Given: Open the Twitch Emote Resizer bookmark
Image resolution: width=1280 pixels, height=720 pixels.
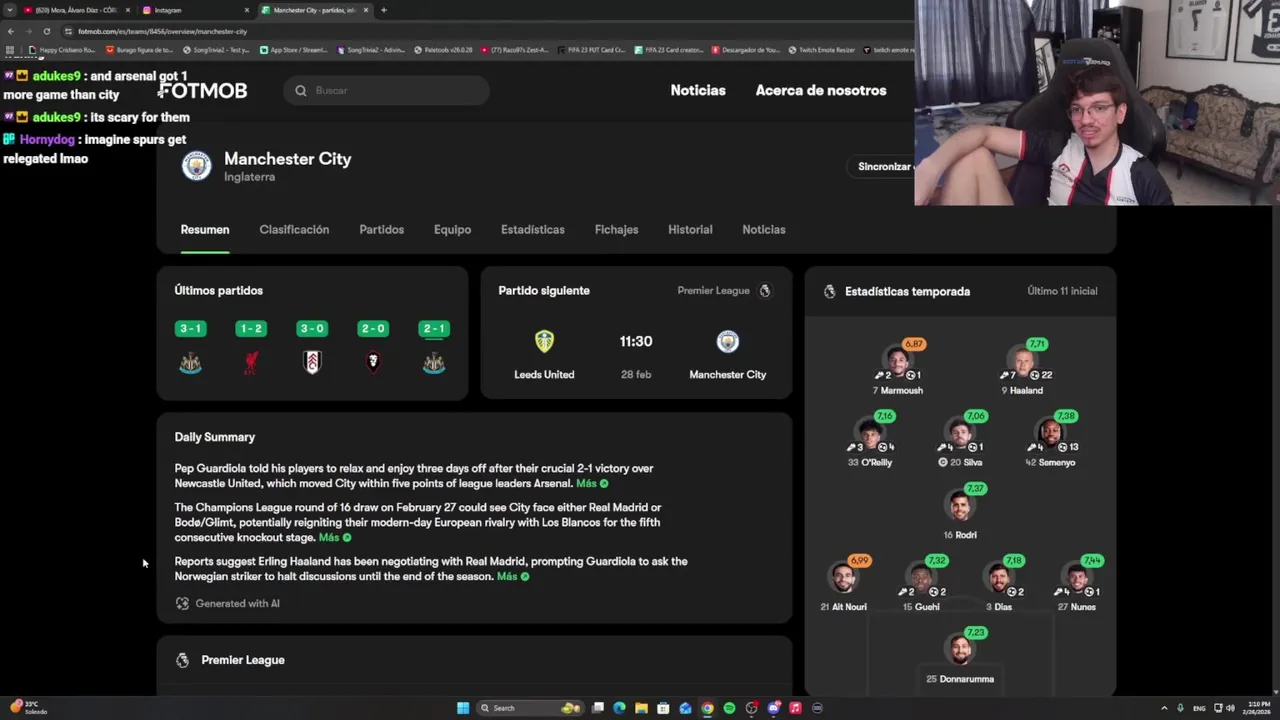Looking at the screenshot, I should tap(822, 50).
